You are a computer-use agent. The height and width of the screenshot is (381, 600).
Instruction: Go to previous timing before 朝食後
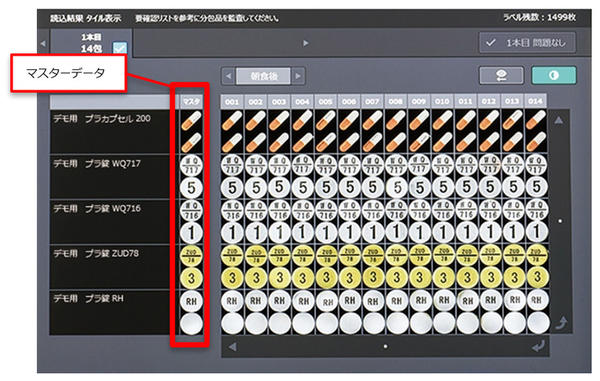(x=228, y=76)
